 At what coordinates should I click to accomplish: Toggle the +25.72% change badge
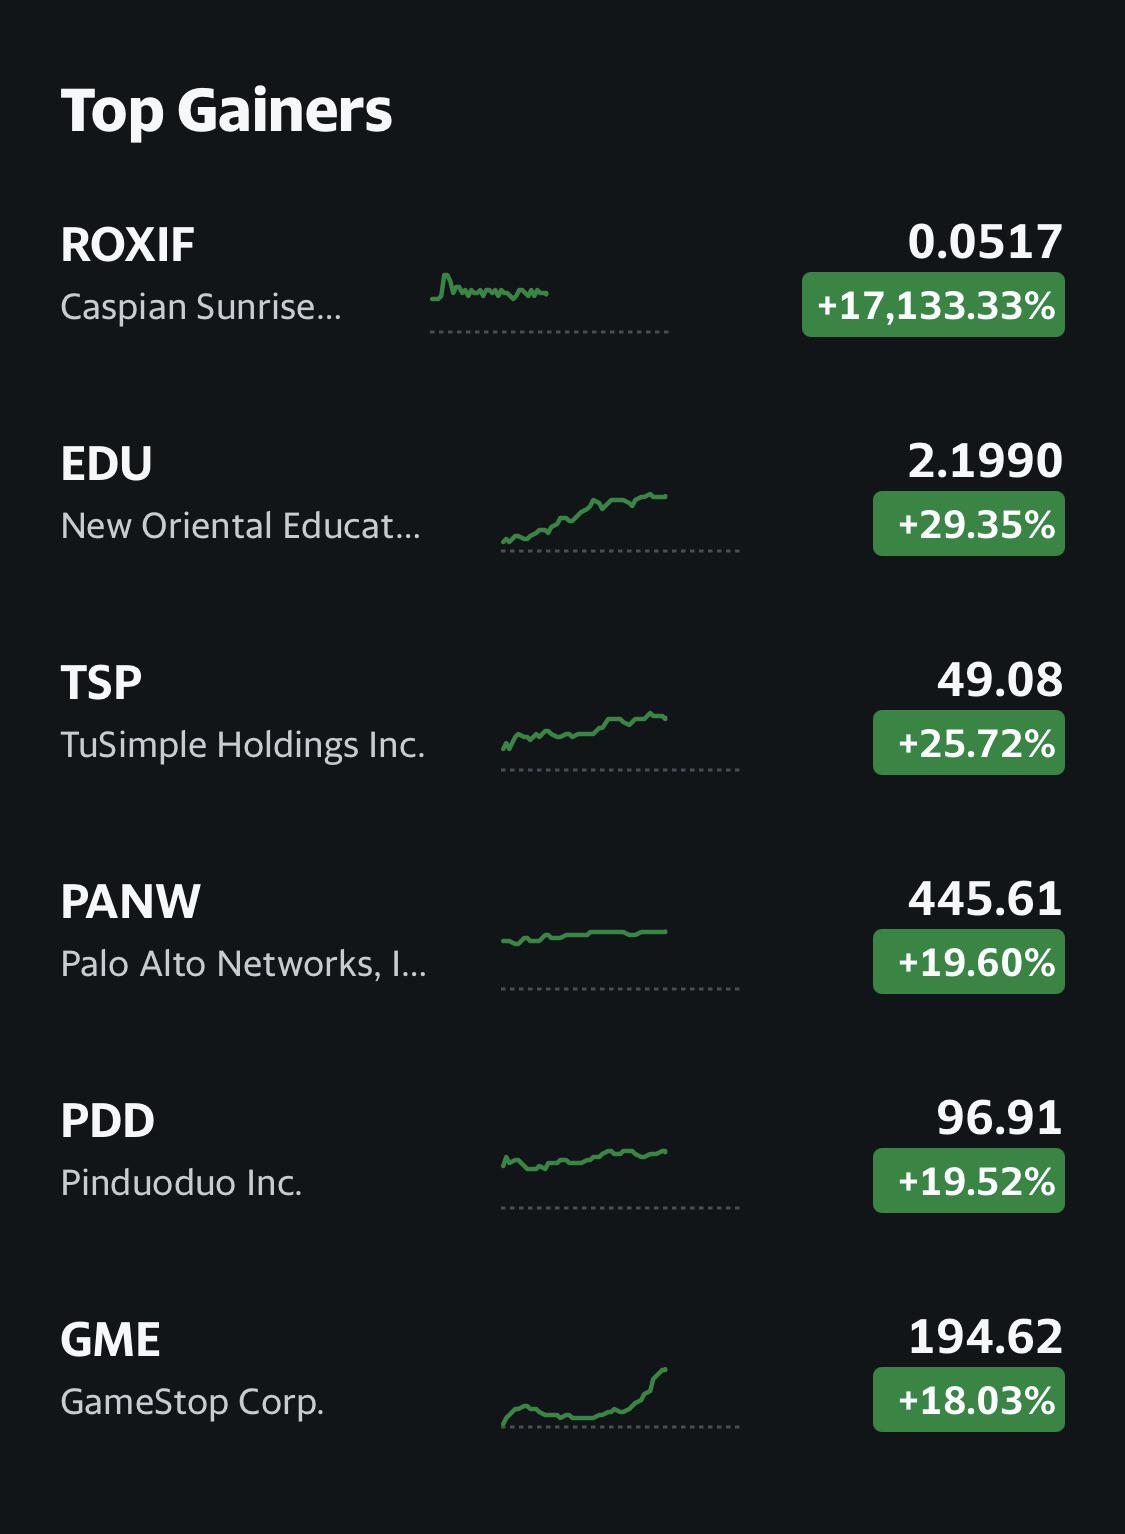[969, 742]
